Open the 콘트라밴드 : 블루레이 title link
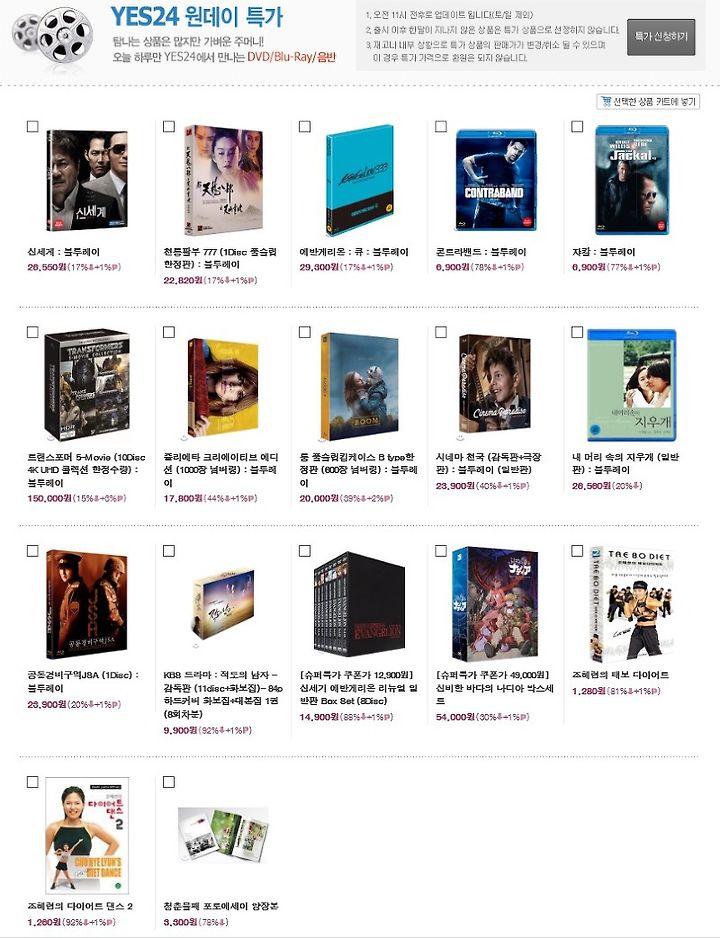 coord(481,252)
